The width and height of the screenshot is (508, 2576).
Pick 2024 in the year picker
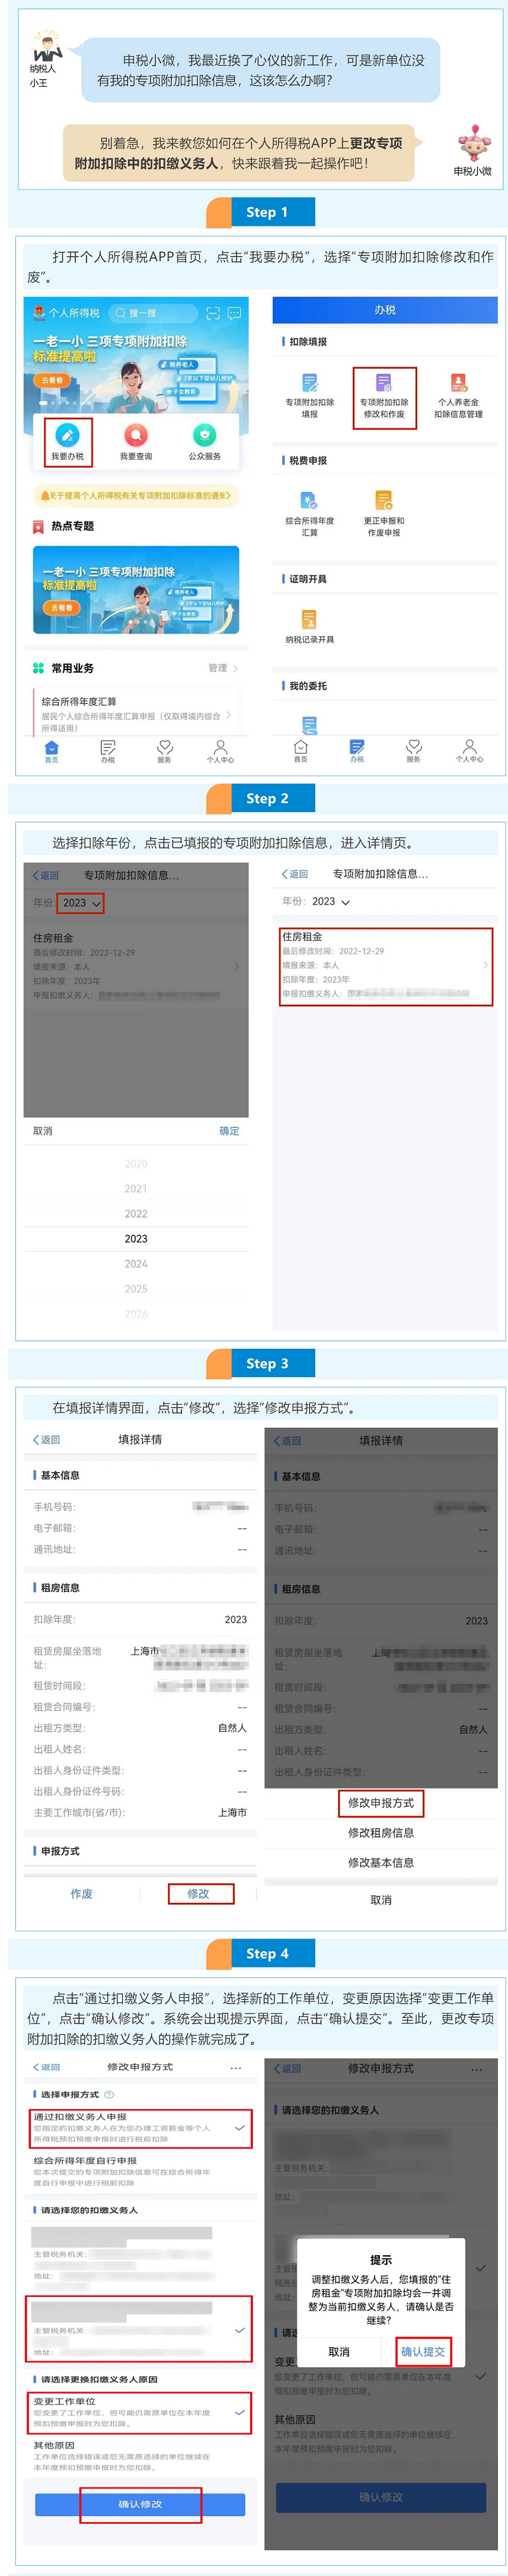tap(136, 1263)
